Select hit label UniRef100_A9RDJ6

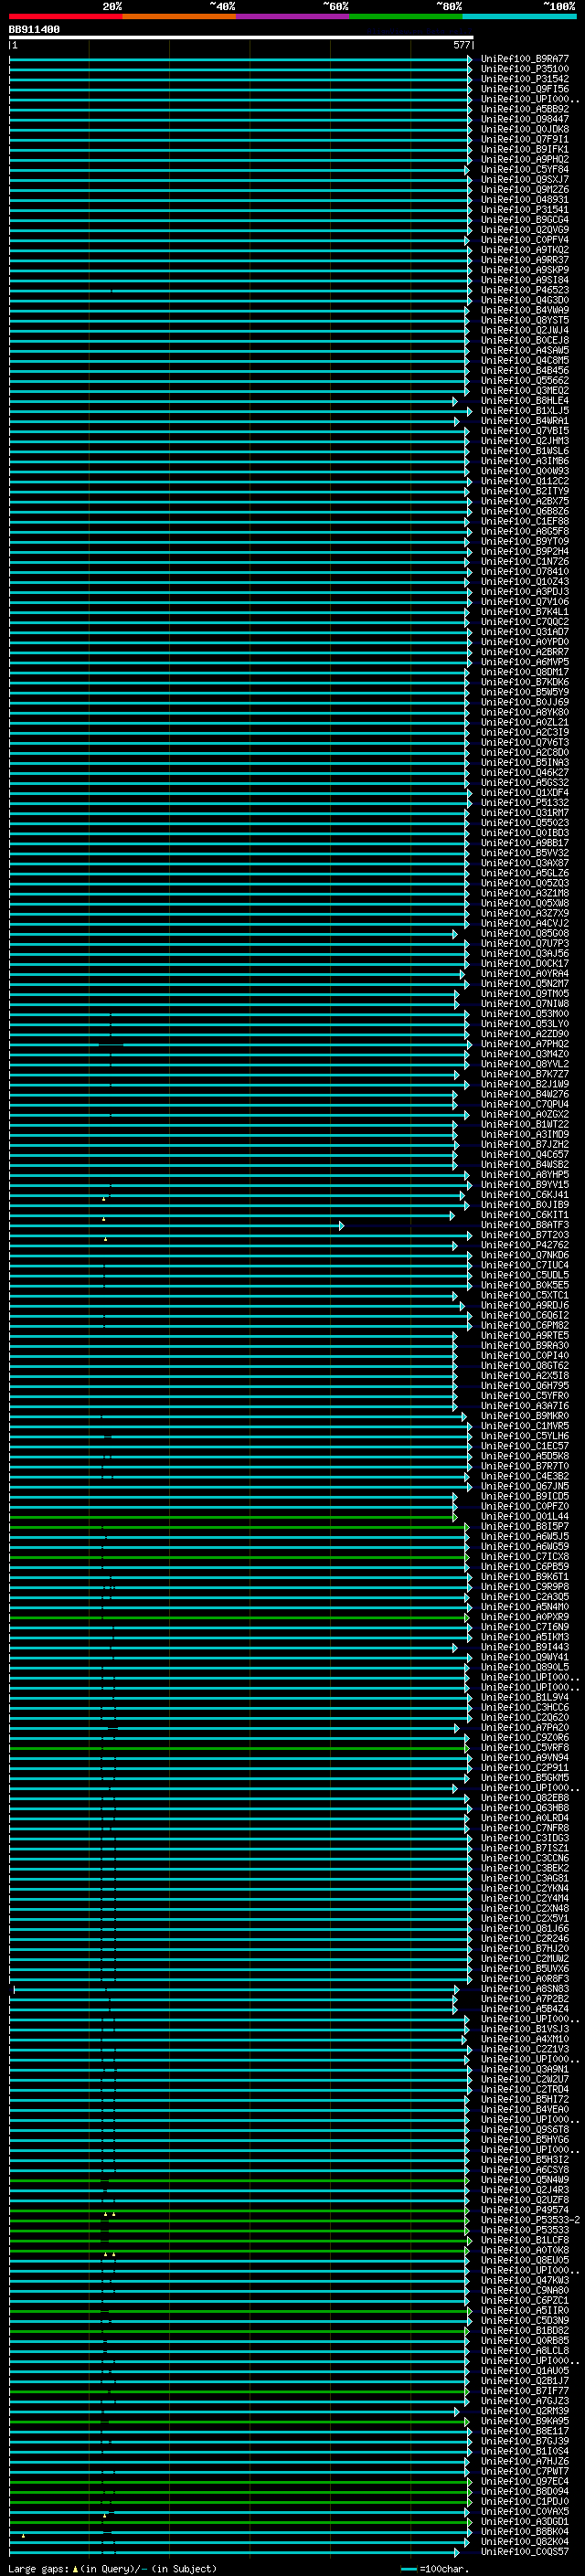pyautogui.click(x=525, y=1305)
